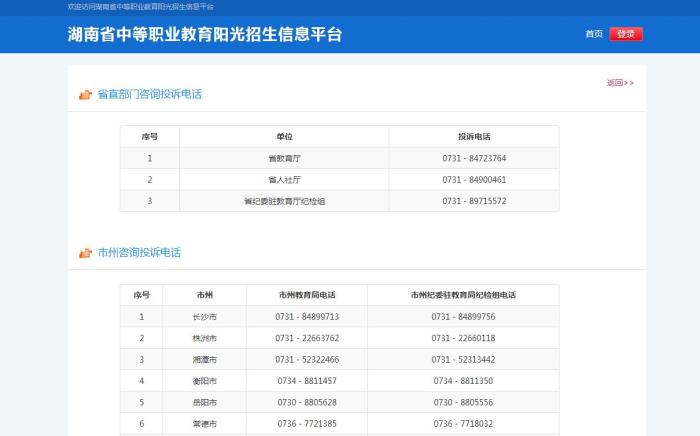Click the 衡阳市 city cell
This screenshot has width=700, height=436.
204,381
